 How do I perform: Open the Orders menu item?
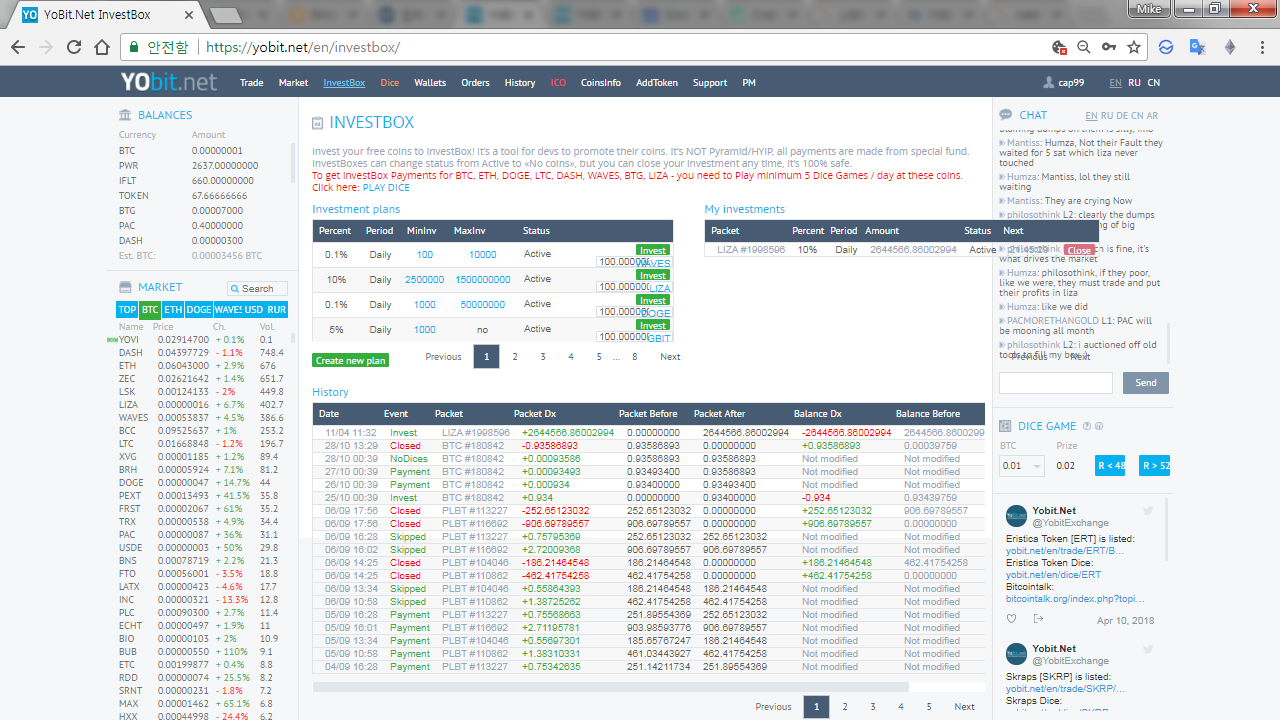(475, 83)
